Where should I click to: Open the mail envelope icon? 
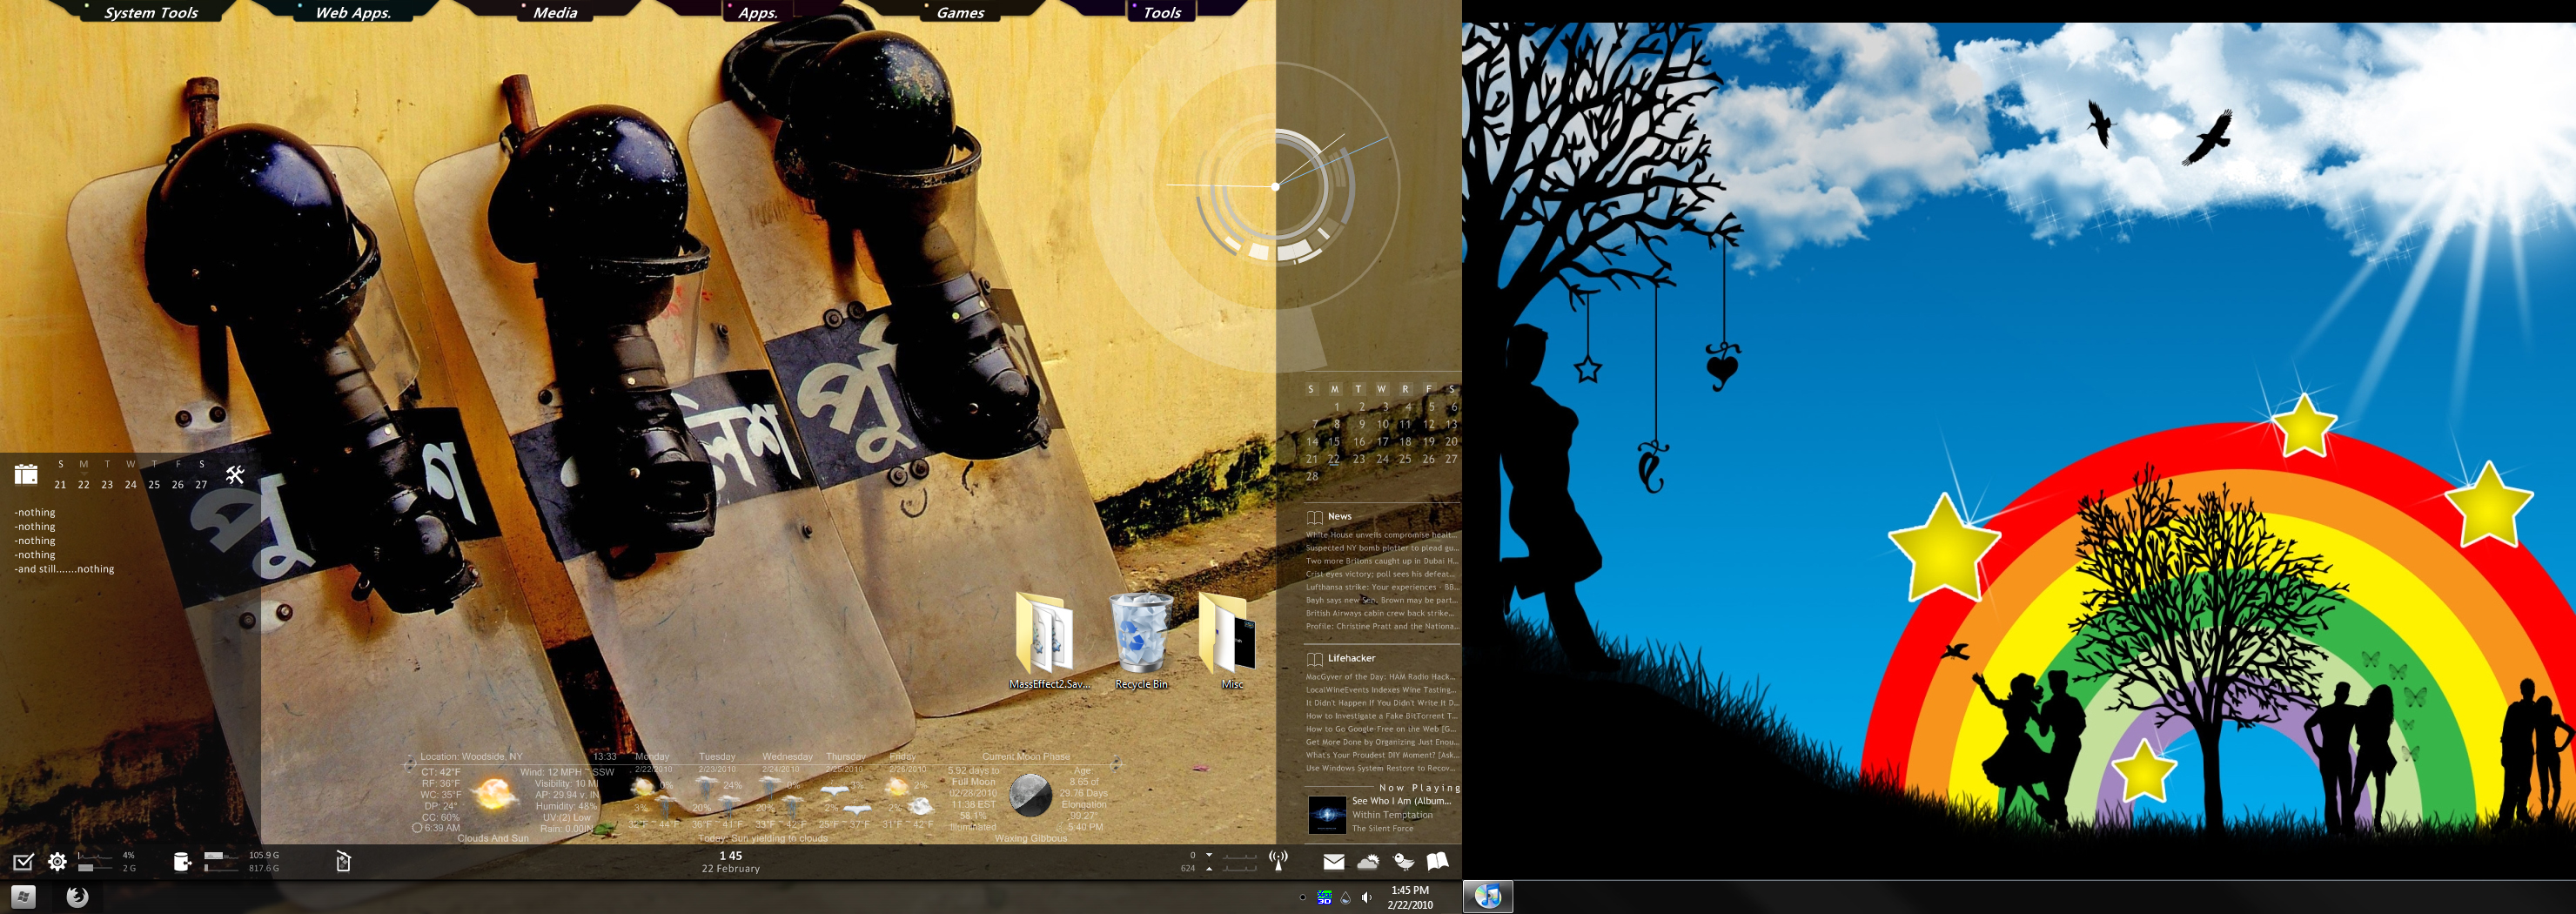pos(1334,861)
